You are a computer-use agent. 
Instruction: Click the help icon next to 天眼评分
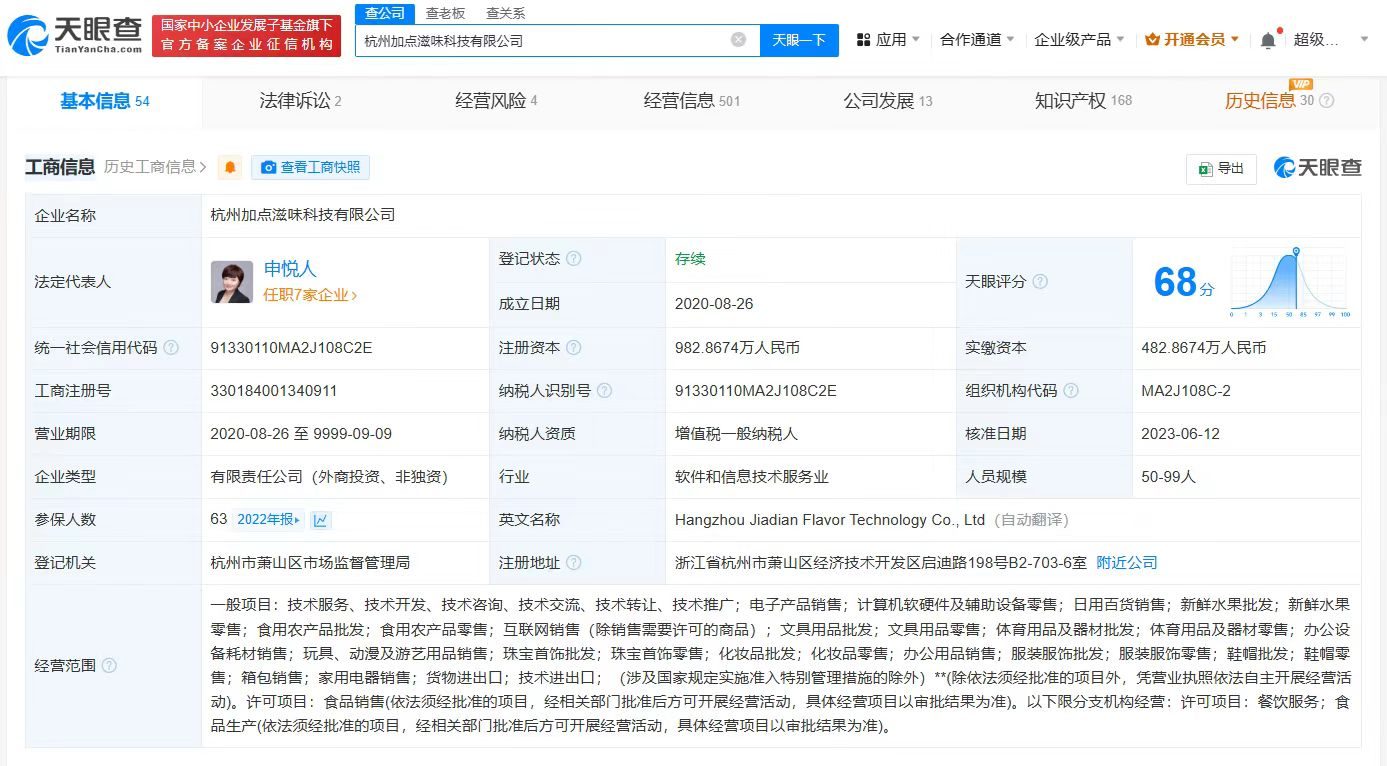[1041, 282]
